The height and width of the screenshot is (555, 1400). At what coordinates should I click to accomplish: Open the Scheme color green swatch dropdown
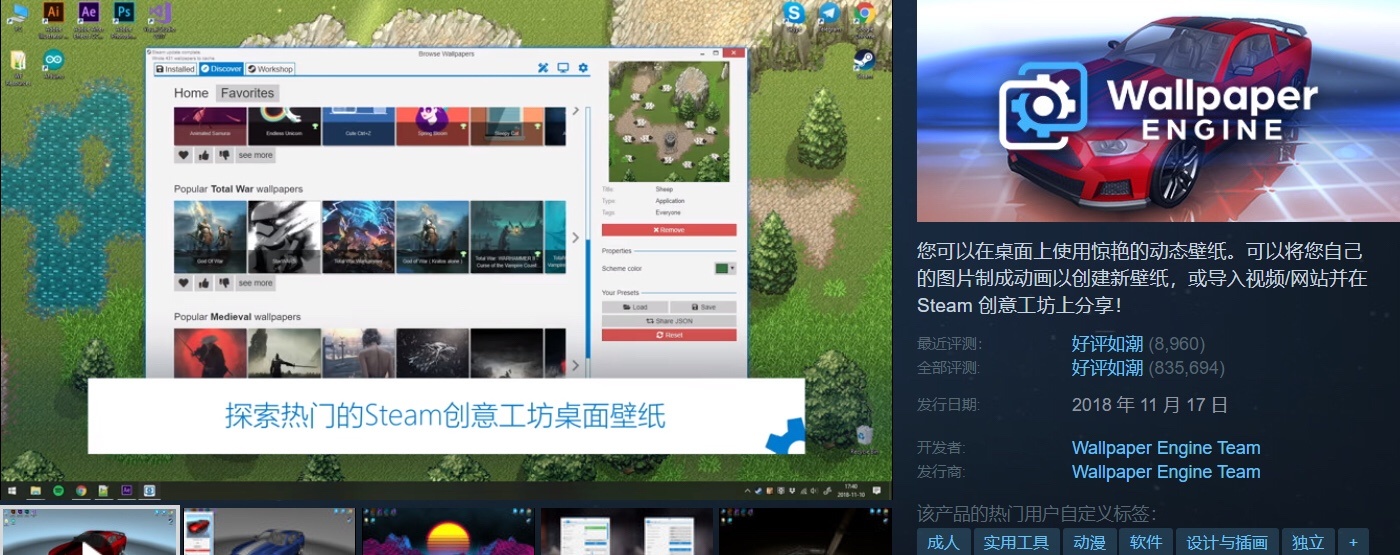click(725, 268)
